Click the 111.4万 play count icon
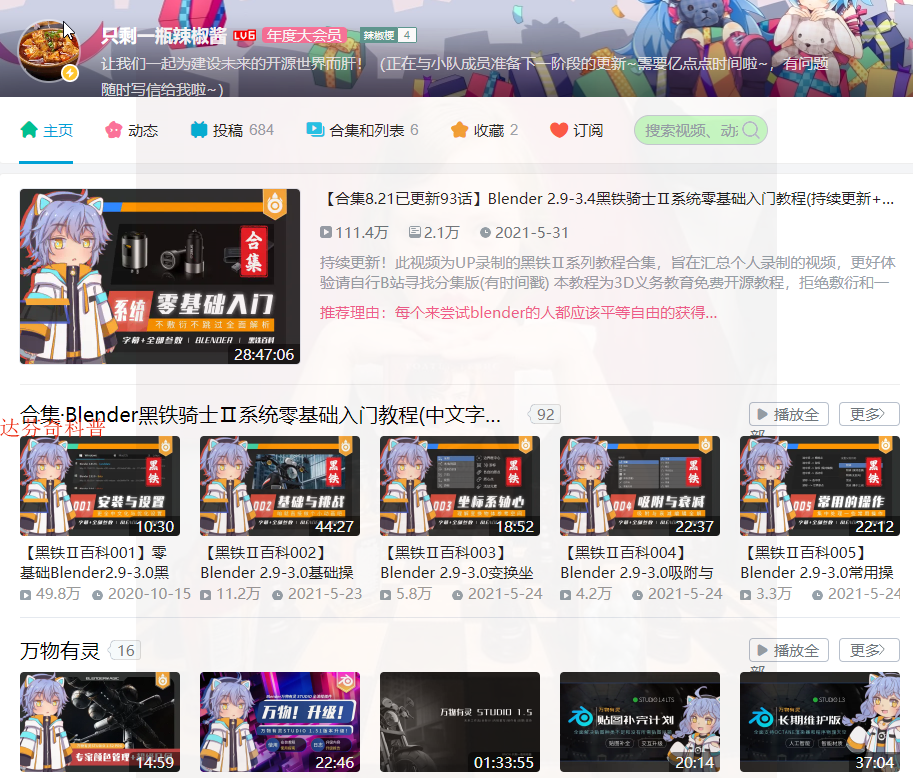The image size is (913, 778). (x=325, y=233)
